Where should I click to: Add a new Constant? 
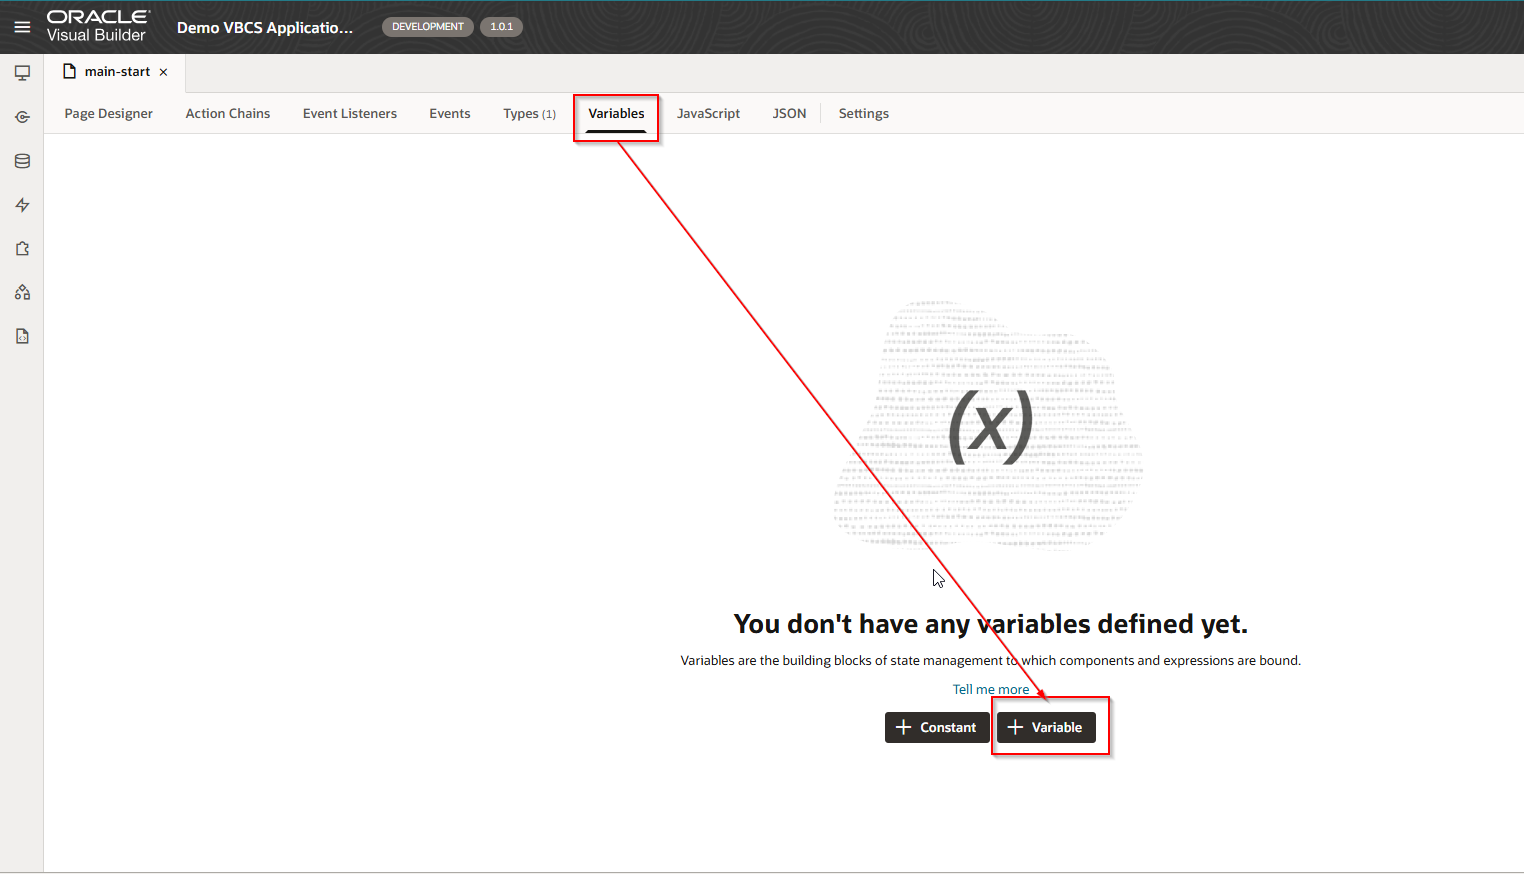[x=936, y=728]
